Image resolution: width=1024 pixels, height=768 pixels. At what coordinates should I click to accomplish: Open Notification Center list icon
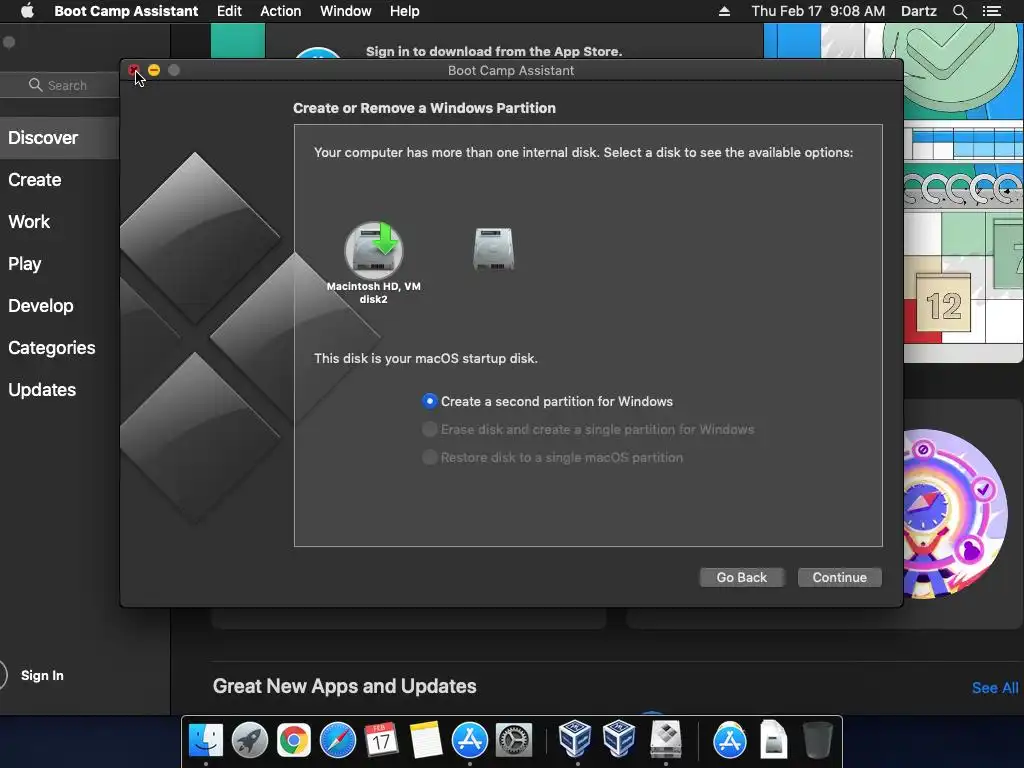click(991, 11)
